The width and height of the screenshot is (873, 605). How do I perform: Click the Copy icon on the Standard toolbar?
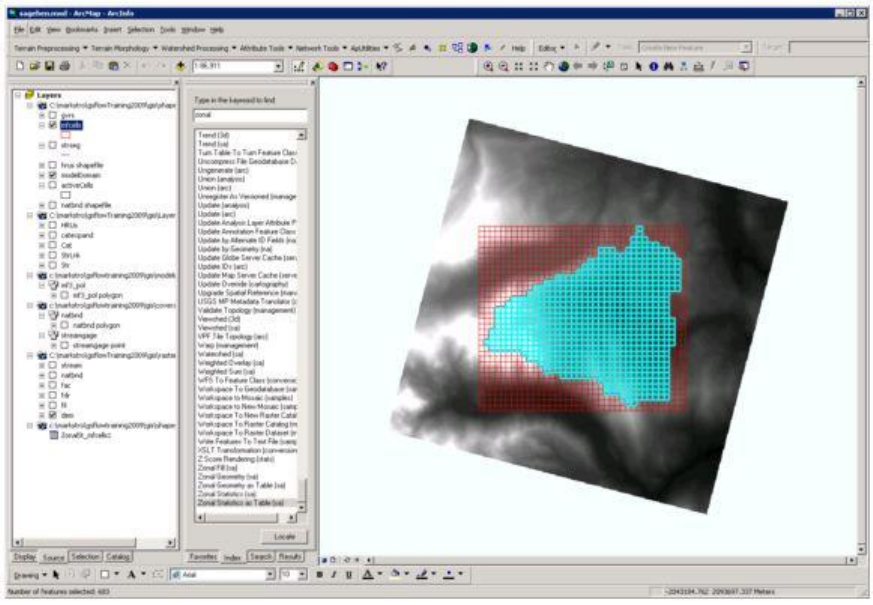98,66
